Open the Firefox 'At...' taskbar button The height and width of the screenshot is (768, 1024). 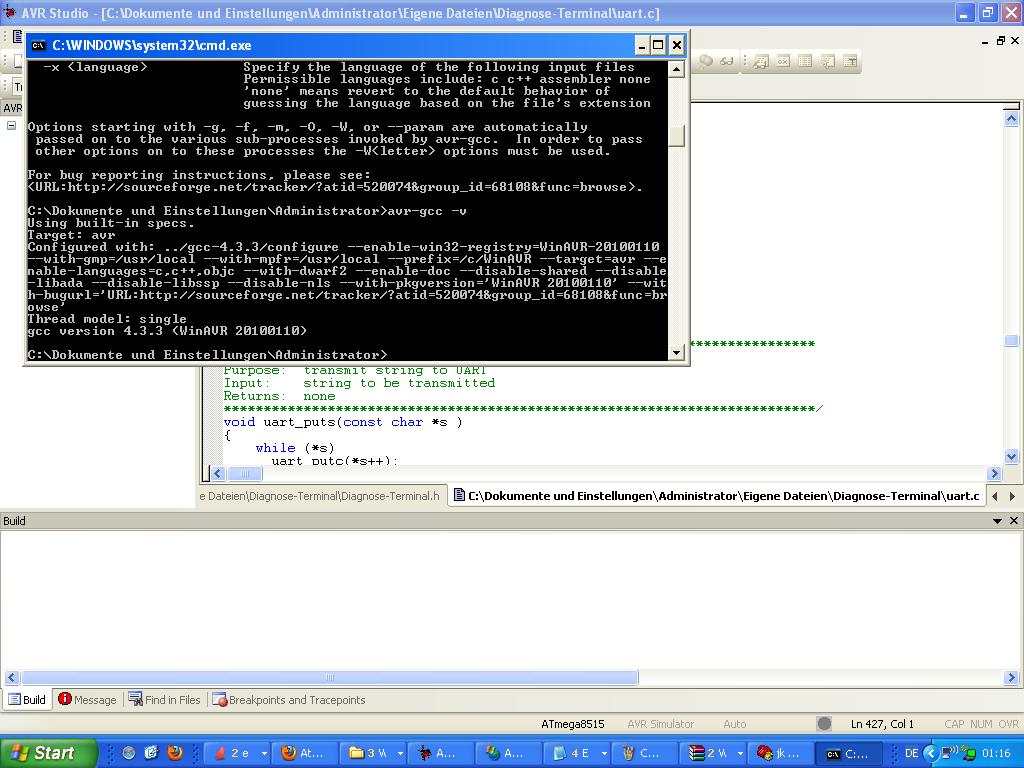pyautogui.click(x=304, y=753)
